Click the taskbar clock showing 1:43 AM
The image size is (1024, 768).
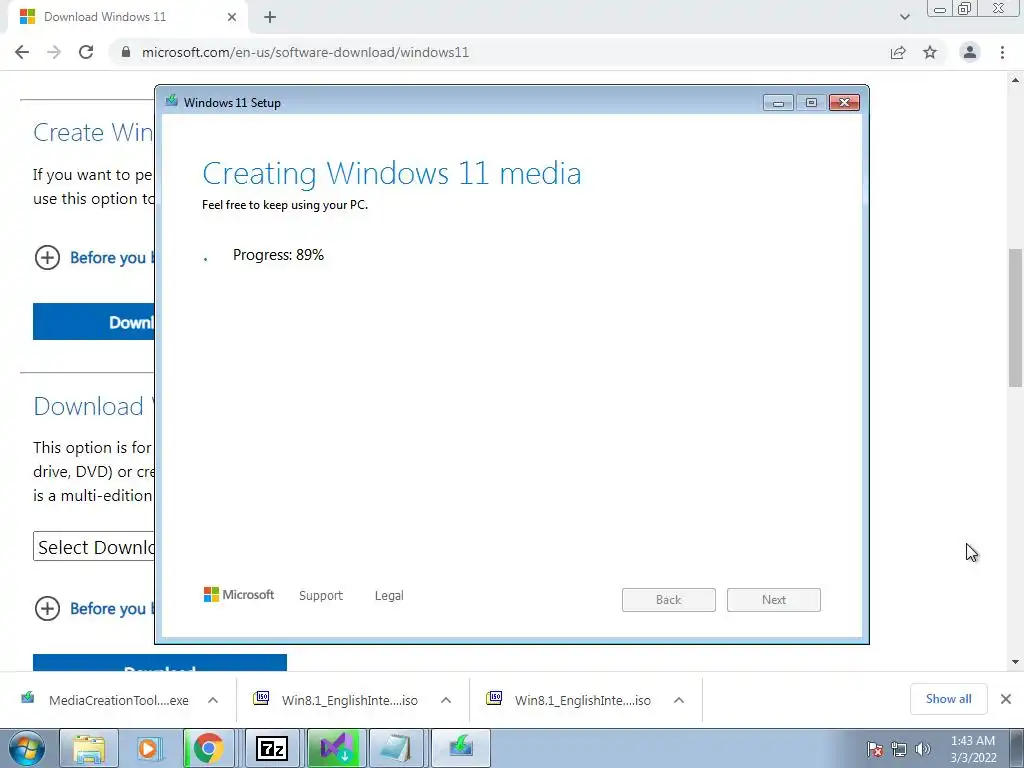pyautogui.click(x=973, y=749)
